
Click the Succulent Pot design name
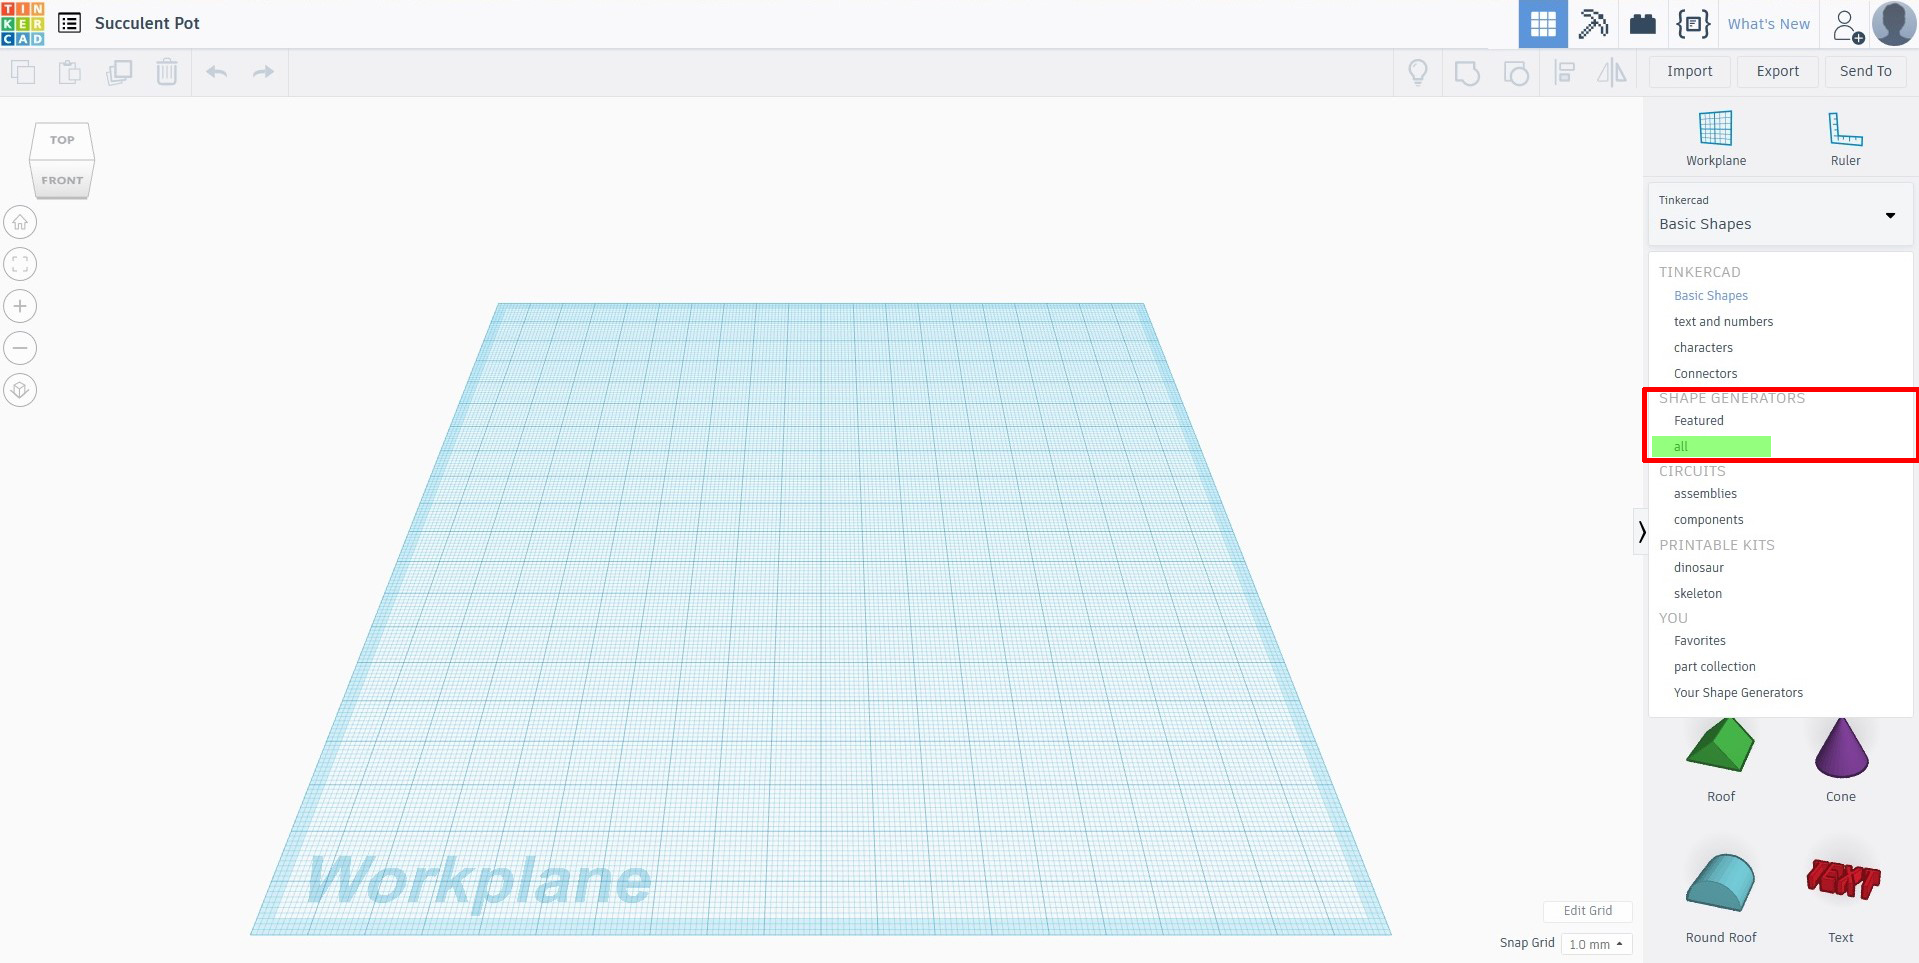[147, 23]
